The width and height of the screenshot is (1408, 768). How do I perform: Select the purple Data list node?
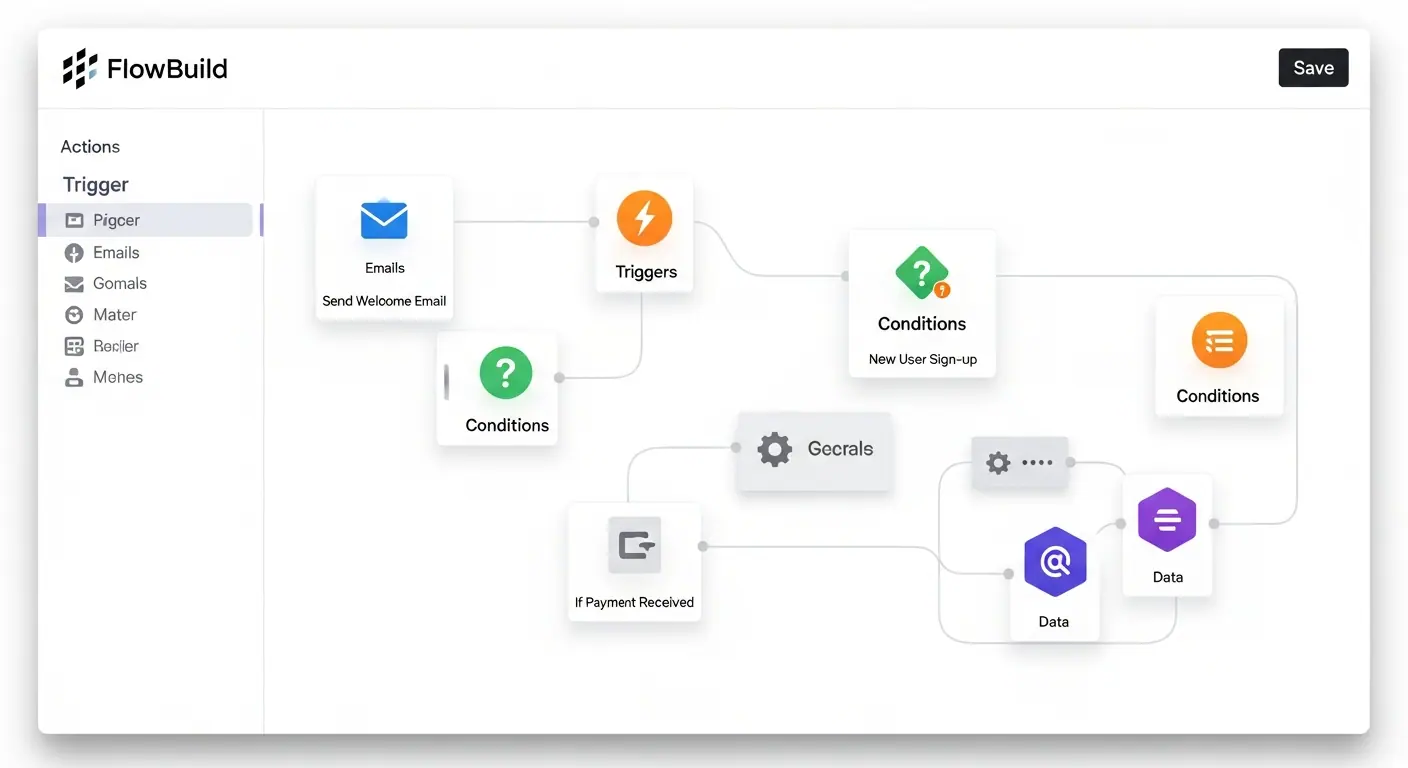click(x=1167, y=520)
